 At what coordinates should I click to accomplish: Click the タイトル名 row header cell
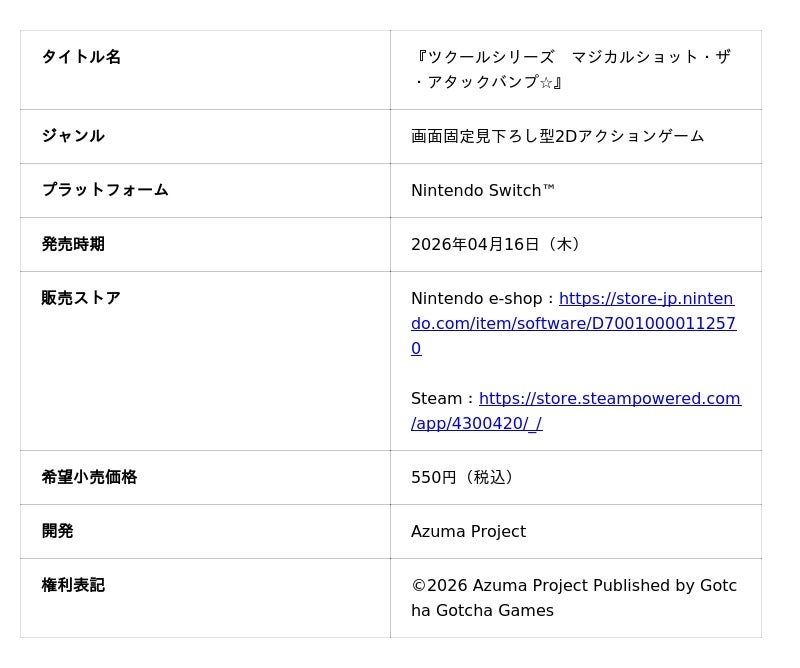[81, 57]
